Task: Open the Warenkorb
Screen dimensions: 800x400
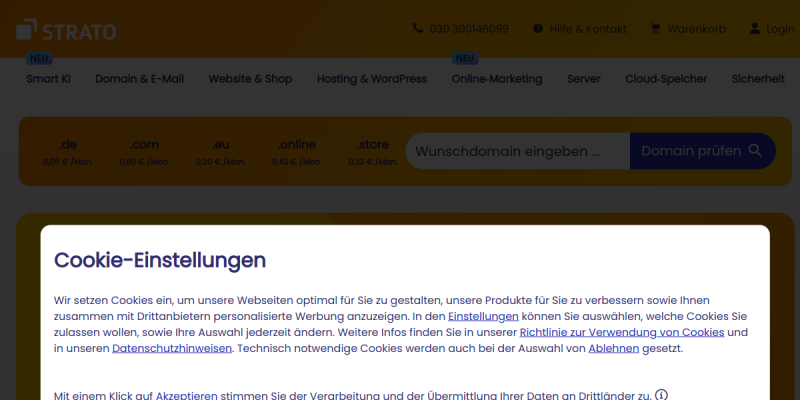Action: [x=696, y=29]
